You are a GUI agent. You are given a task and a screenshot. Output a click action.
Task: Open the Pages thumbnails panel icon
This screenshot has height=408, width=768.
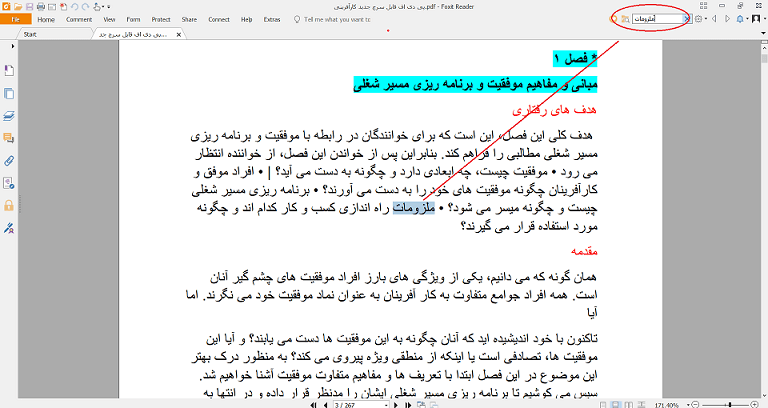click(x=9, y=94)
